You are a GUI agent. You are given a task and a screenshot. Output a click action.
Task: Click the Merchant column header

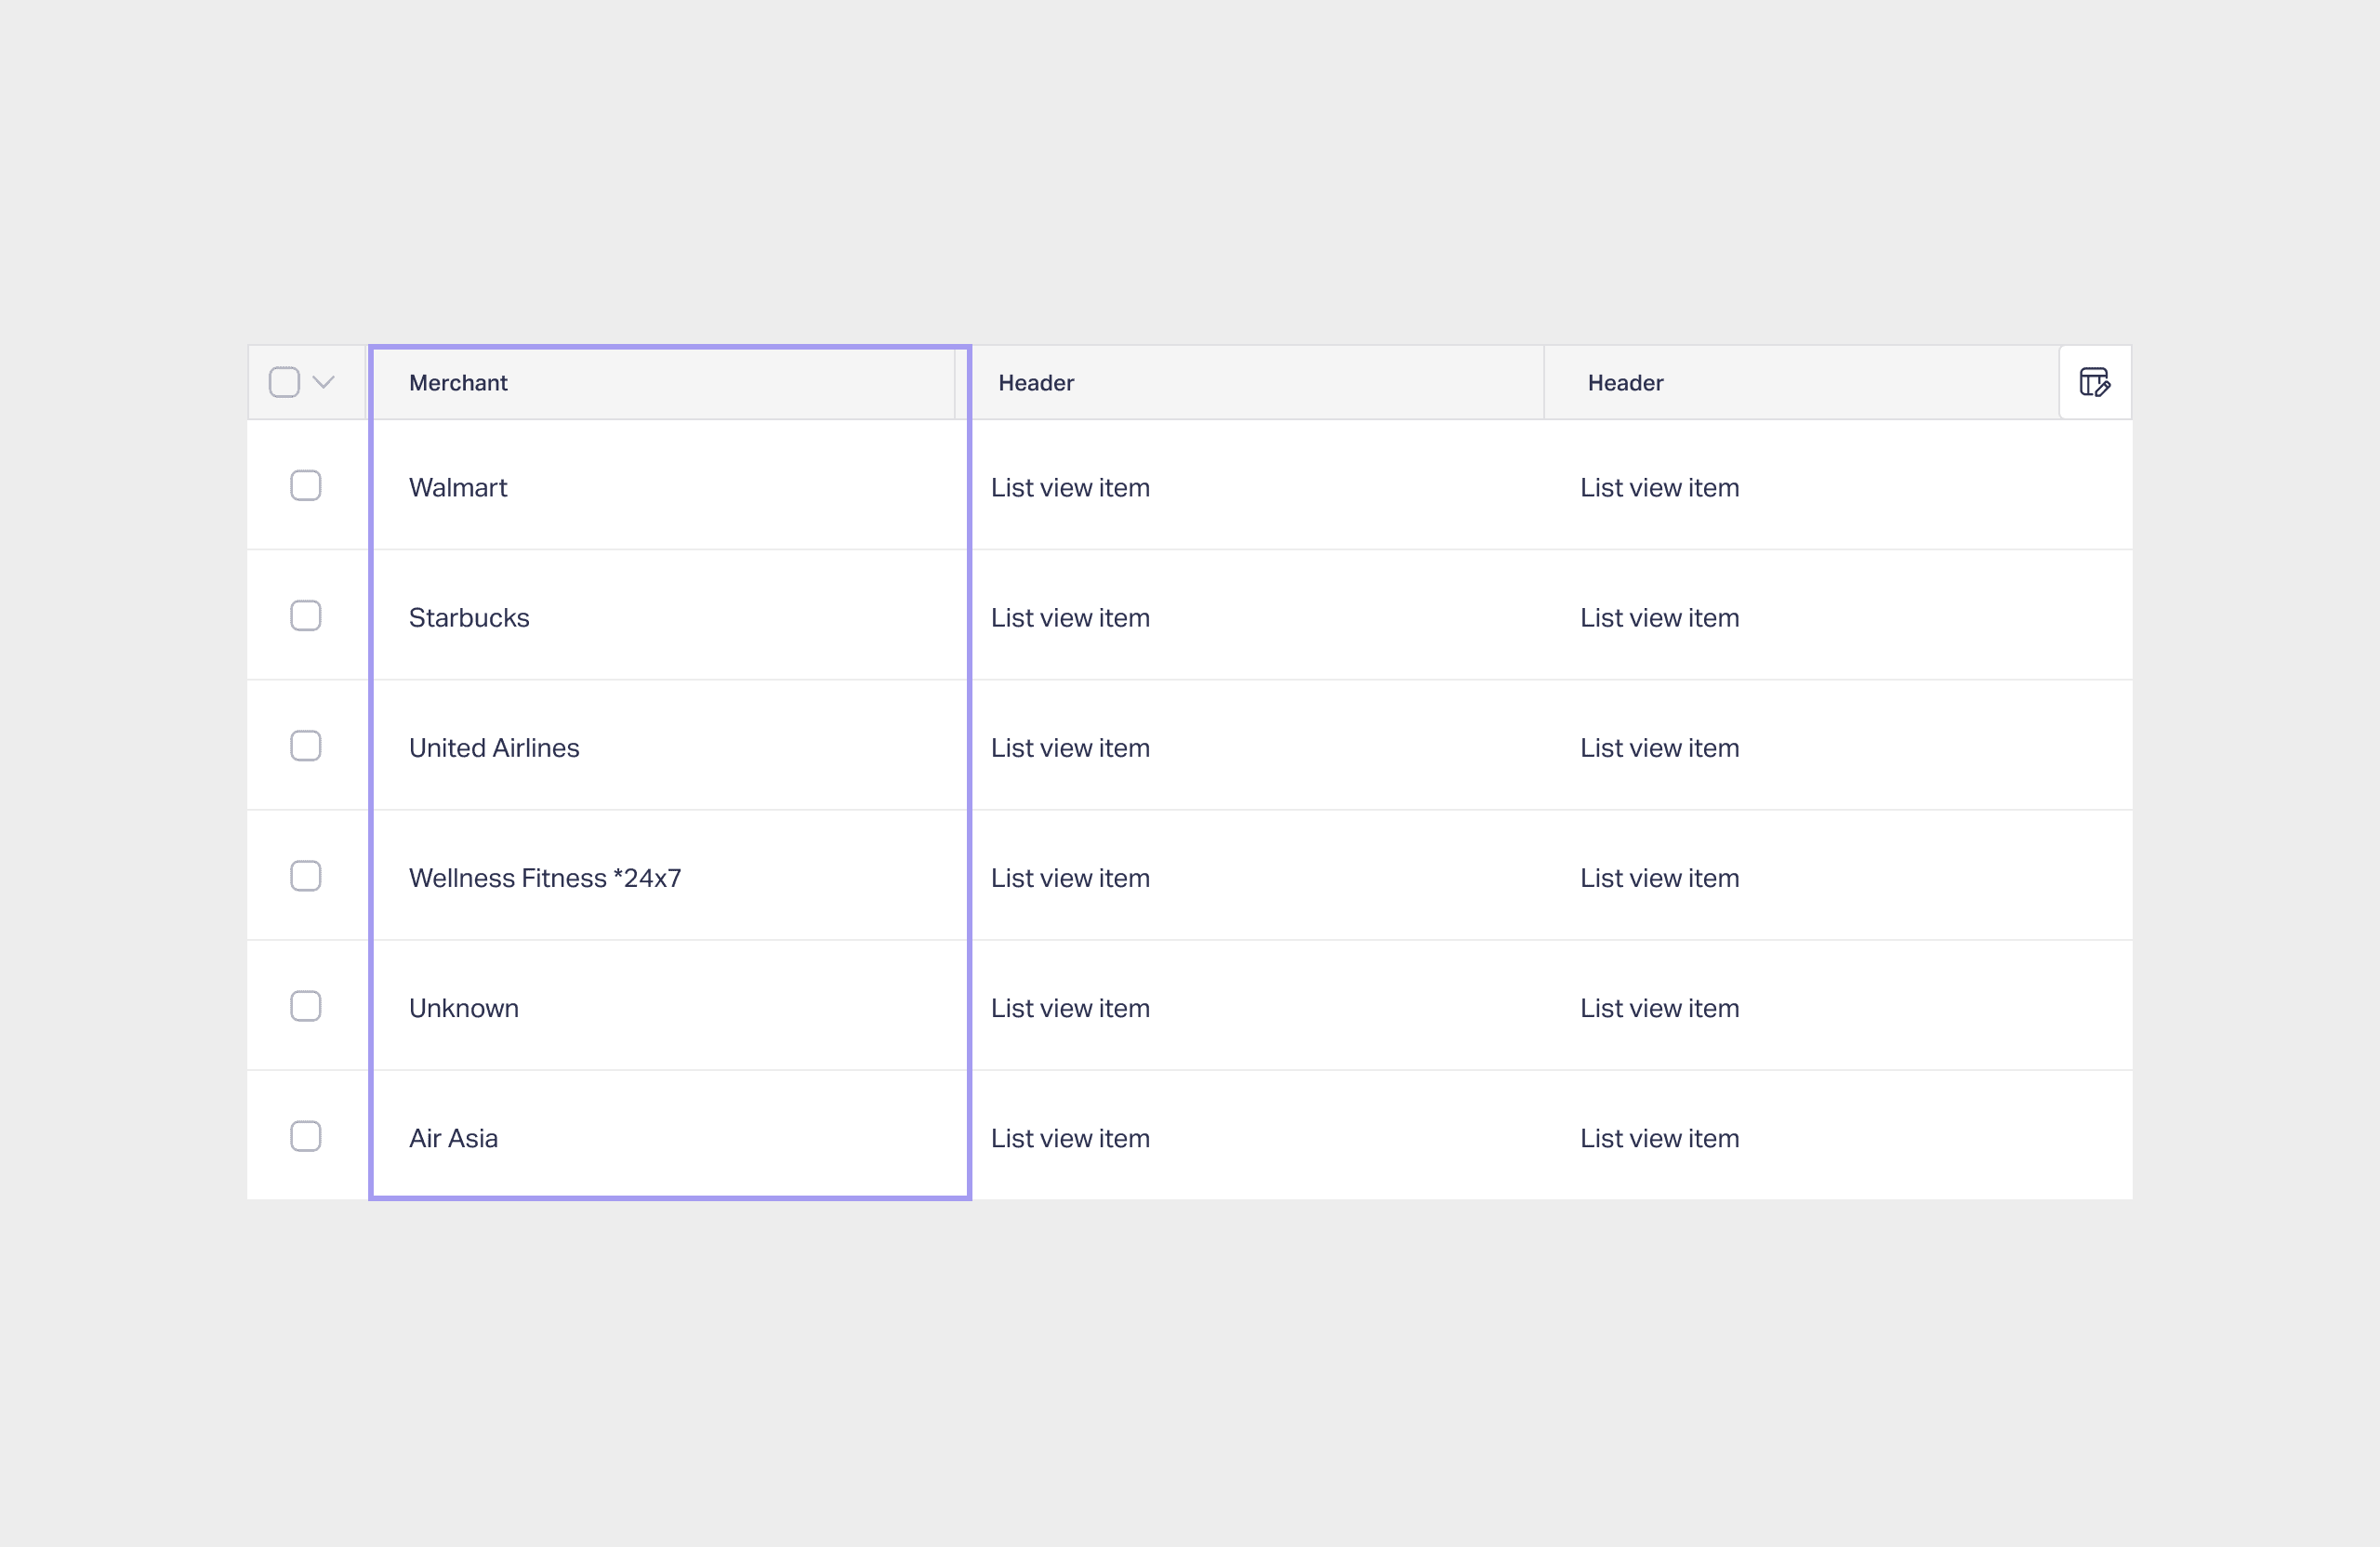[458, 383]
